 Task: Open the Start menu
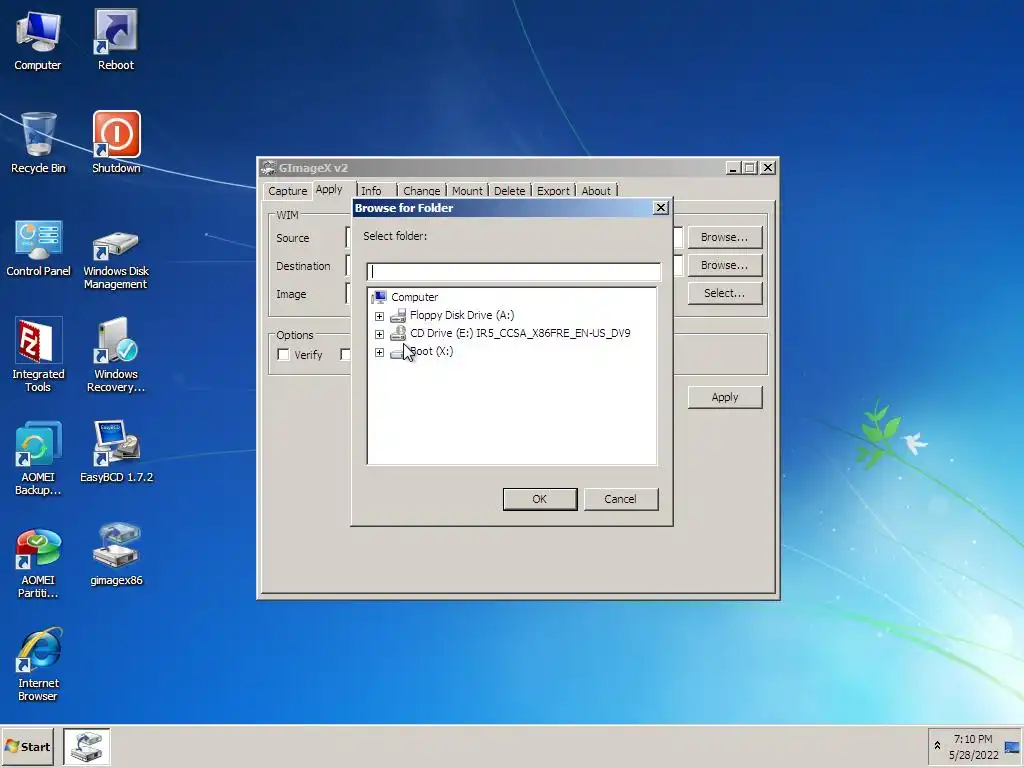pyautogui.click(x=27, y=746)
